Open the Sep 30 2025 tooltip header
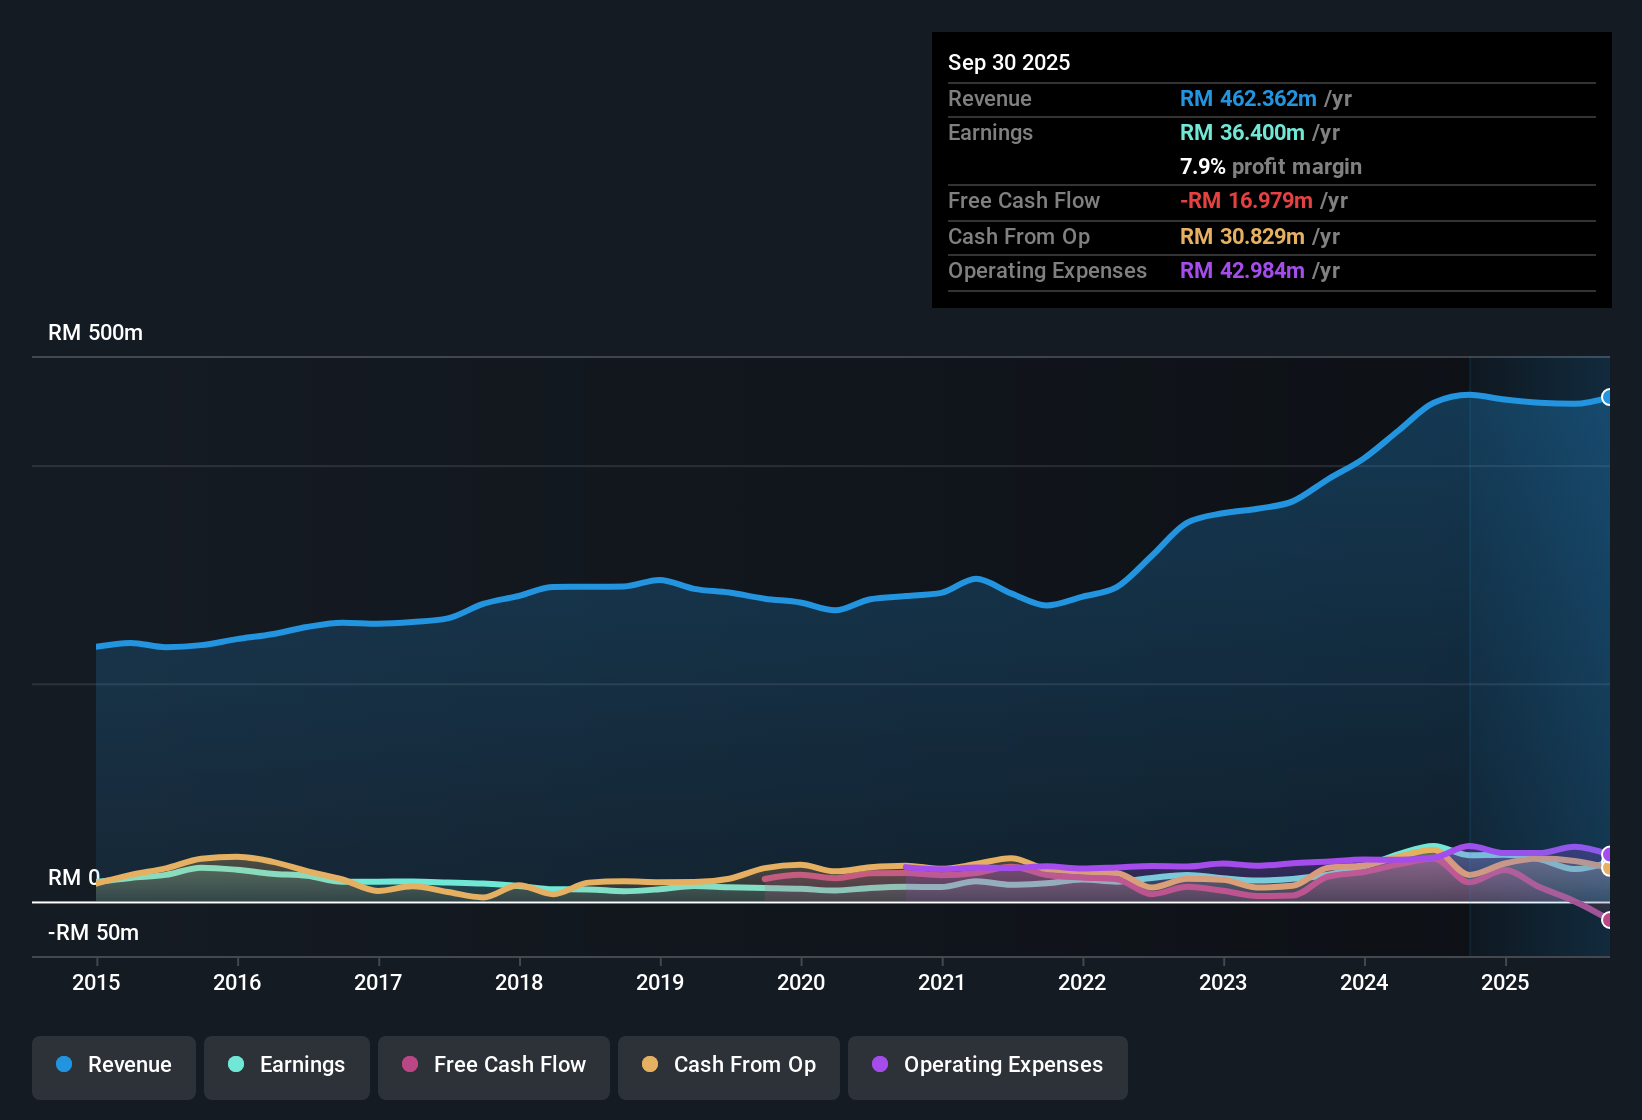 [1009, 62]
